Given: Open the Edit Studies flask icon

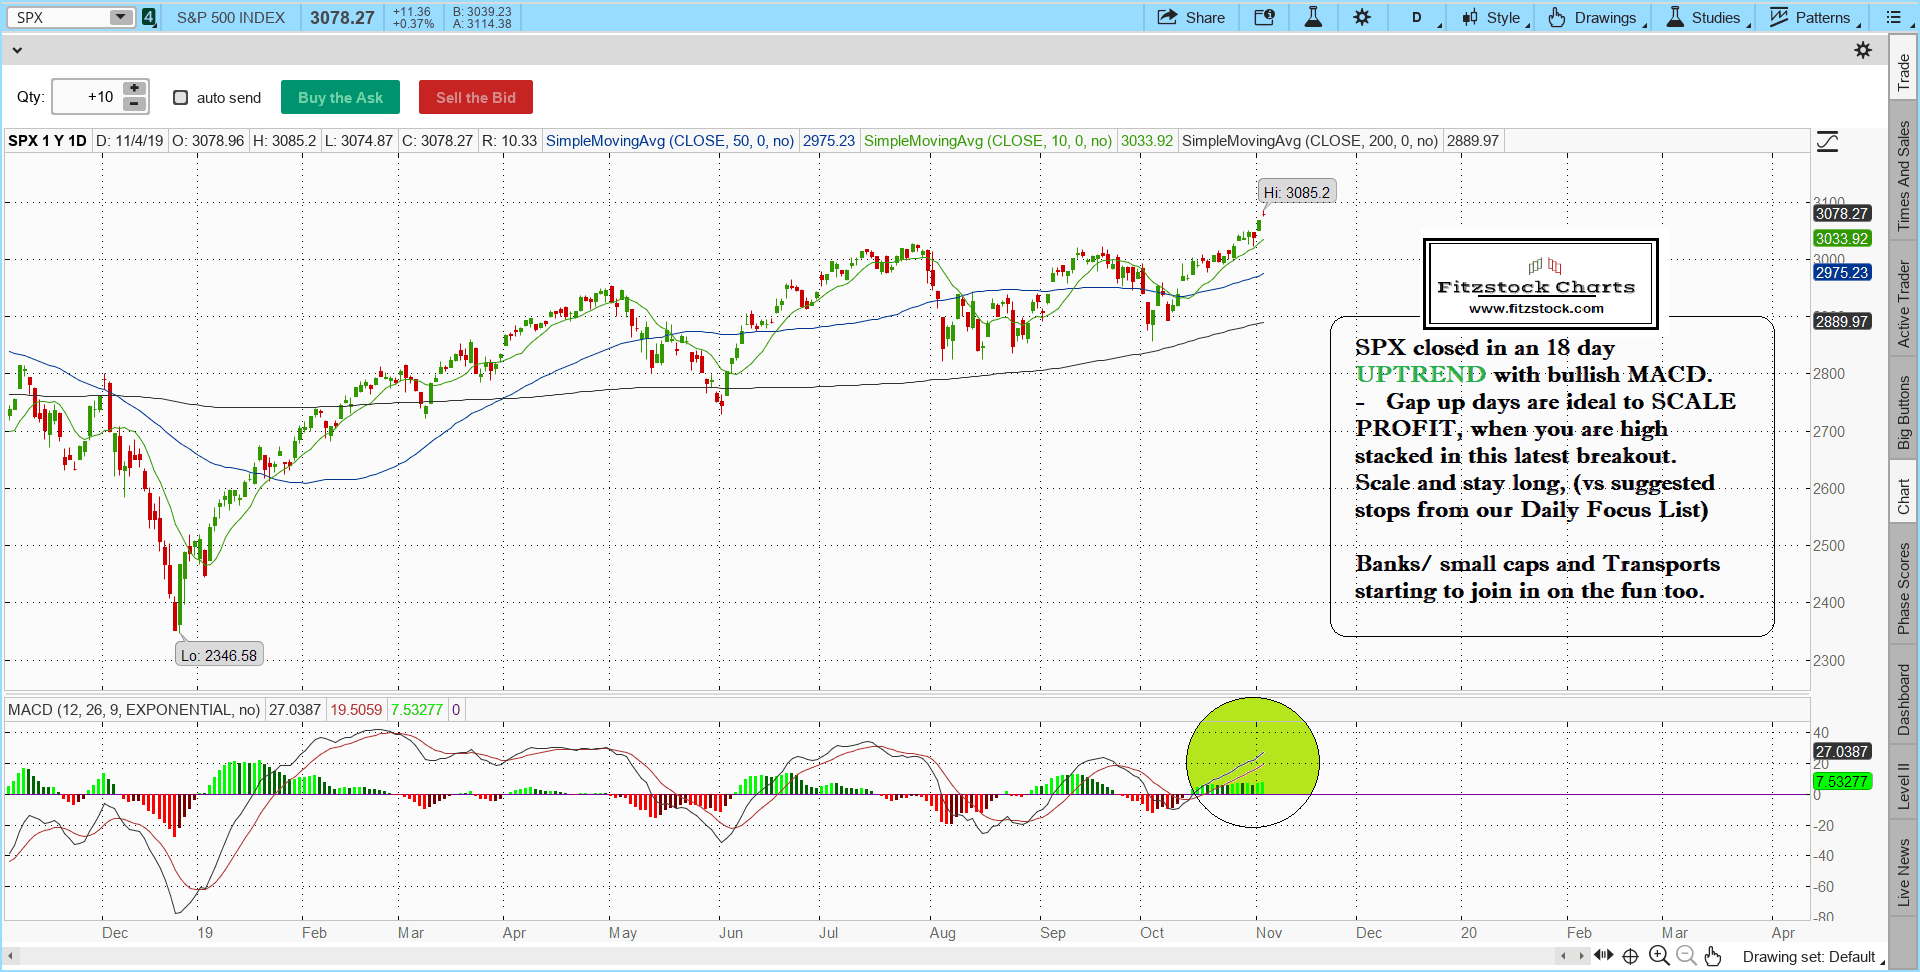Looking at the screenshot, I should point(1313,17).
